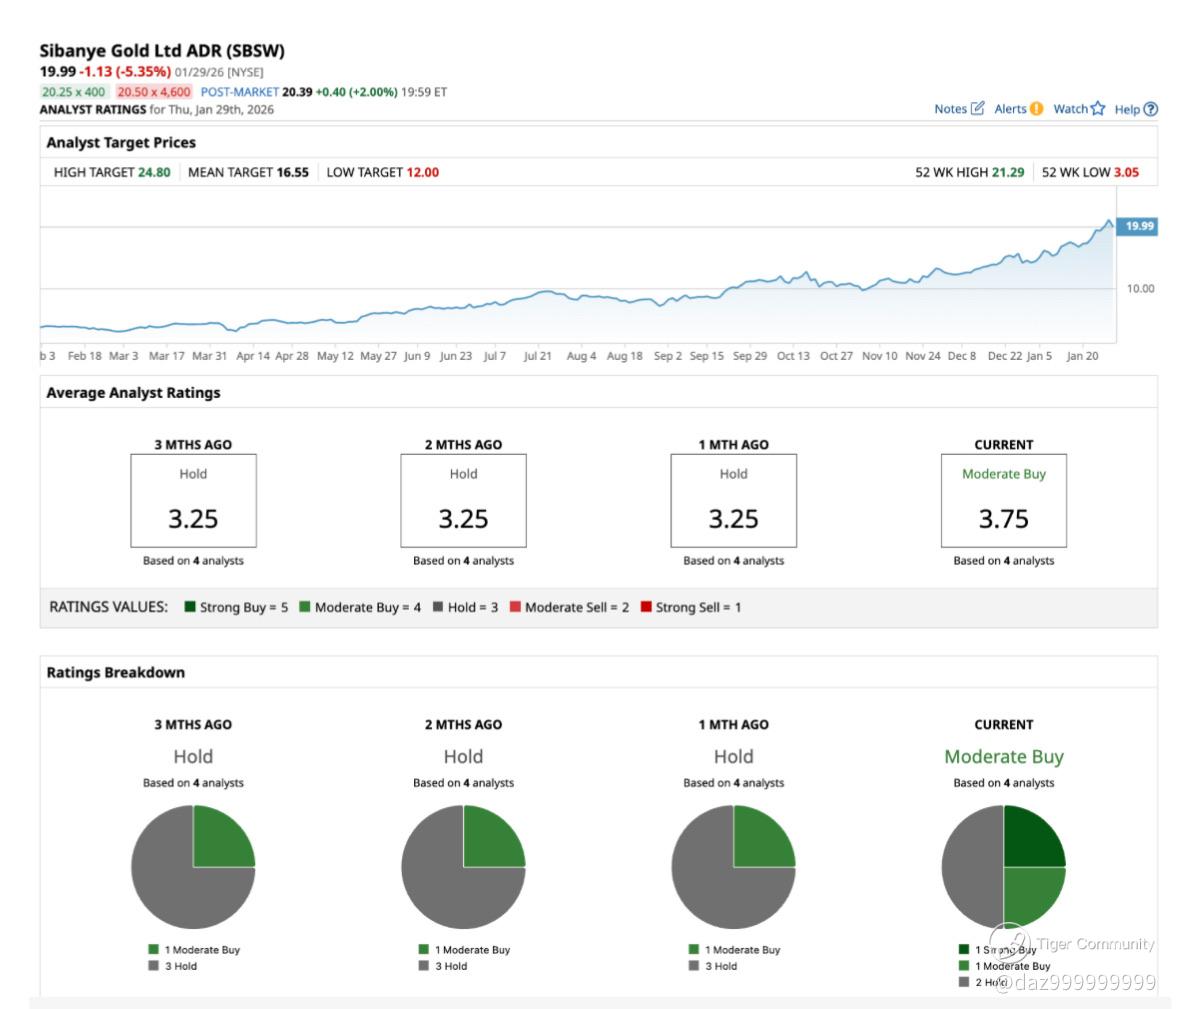Click the POST-MARKET label link
This screenshot has height=1009, width=1179.
coord(239,92)
